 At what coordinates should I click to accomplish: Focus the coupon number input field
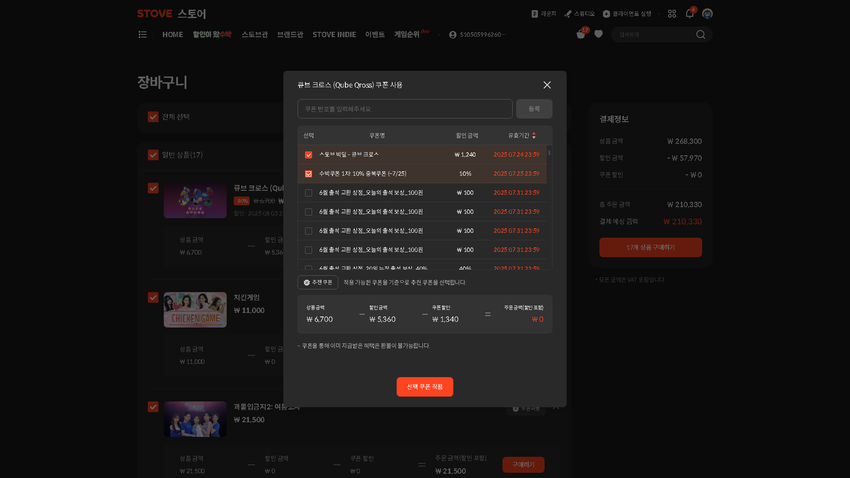point(405,109)
